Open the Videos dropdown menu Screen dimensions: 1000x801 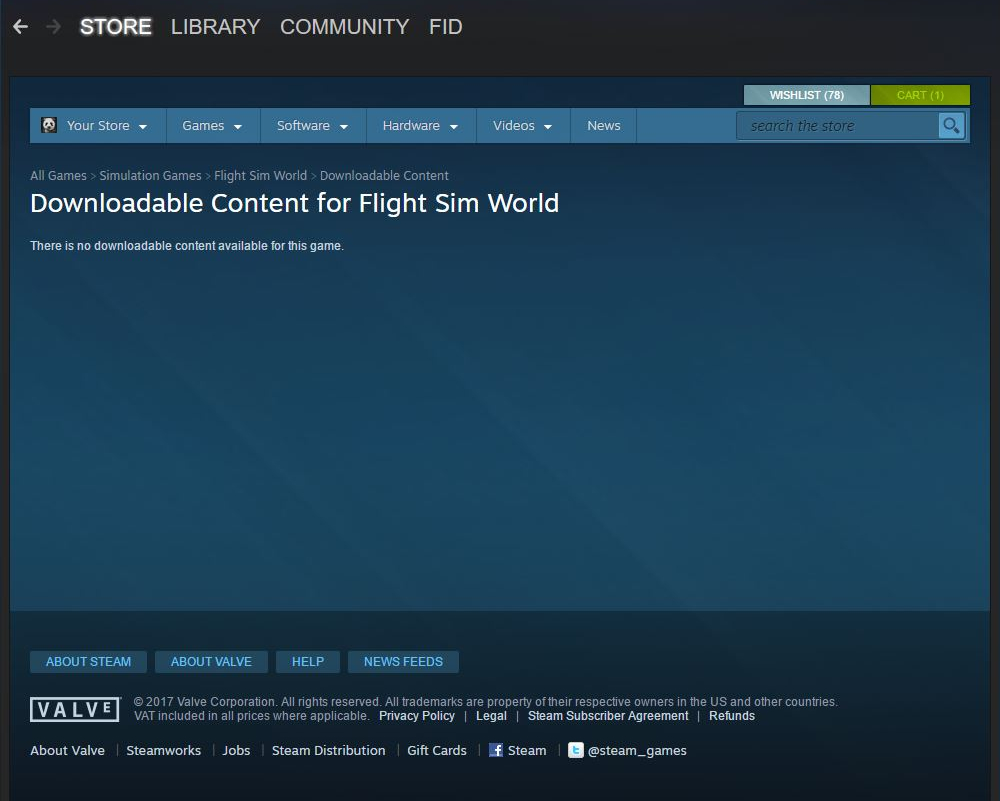[522, 126]
